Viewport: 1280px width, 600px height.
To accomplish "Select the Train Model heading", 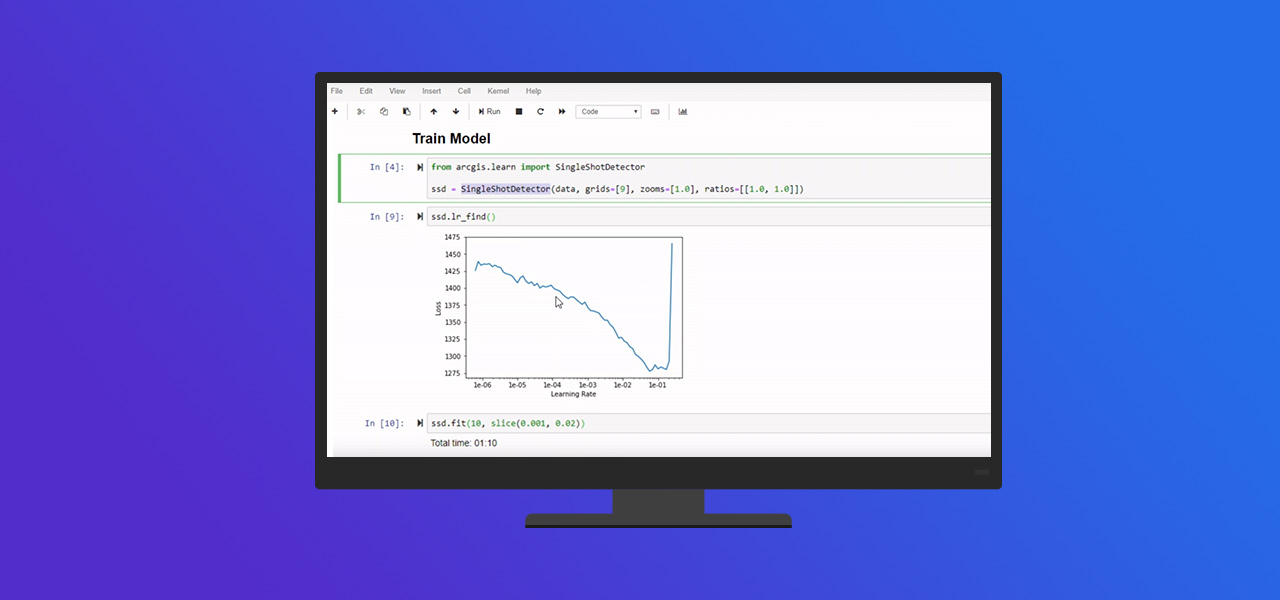I will (451, 139).
